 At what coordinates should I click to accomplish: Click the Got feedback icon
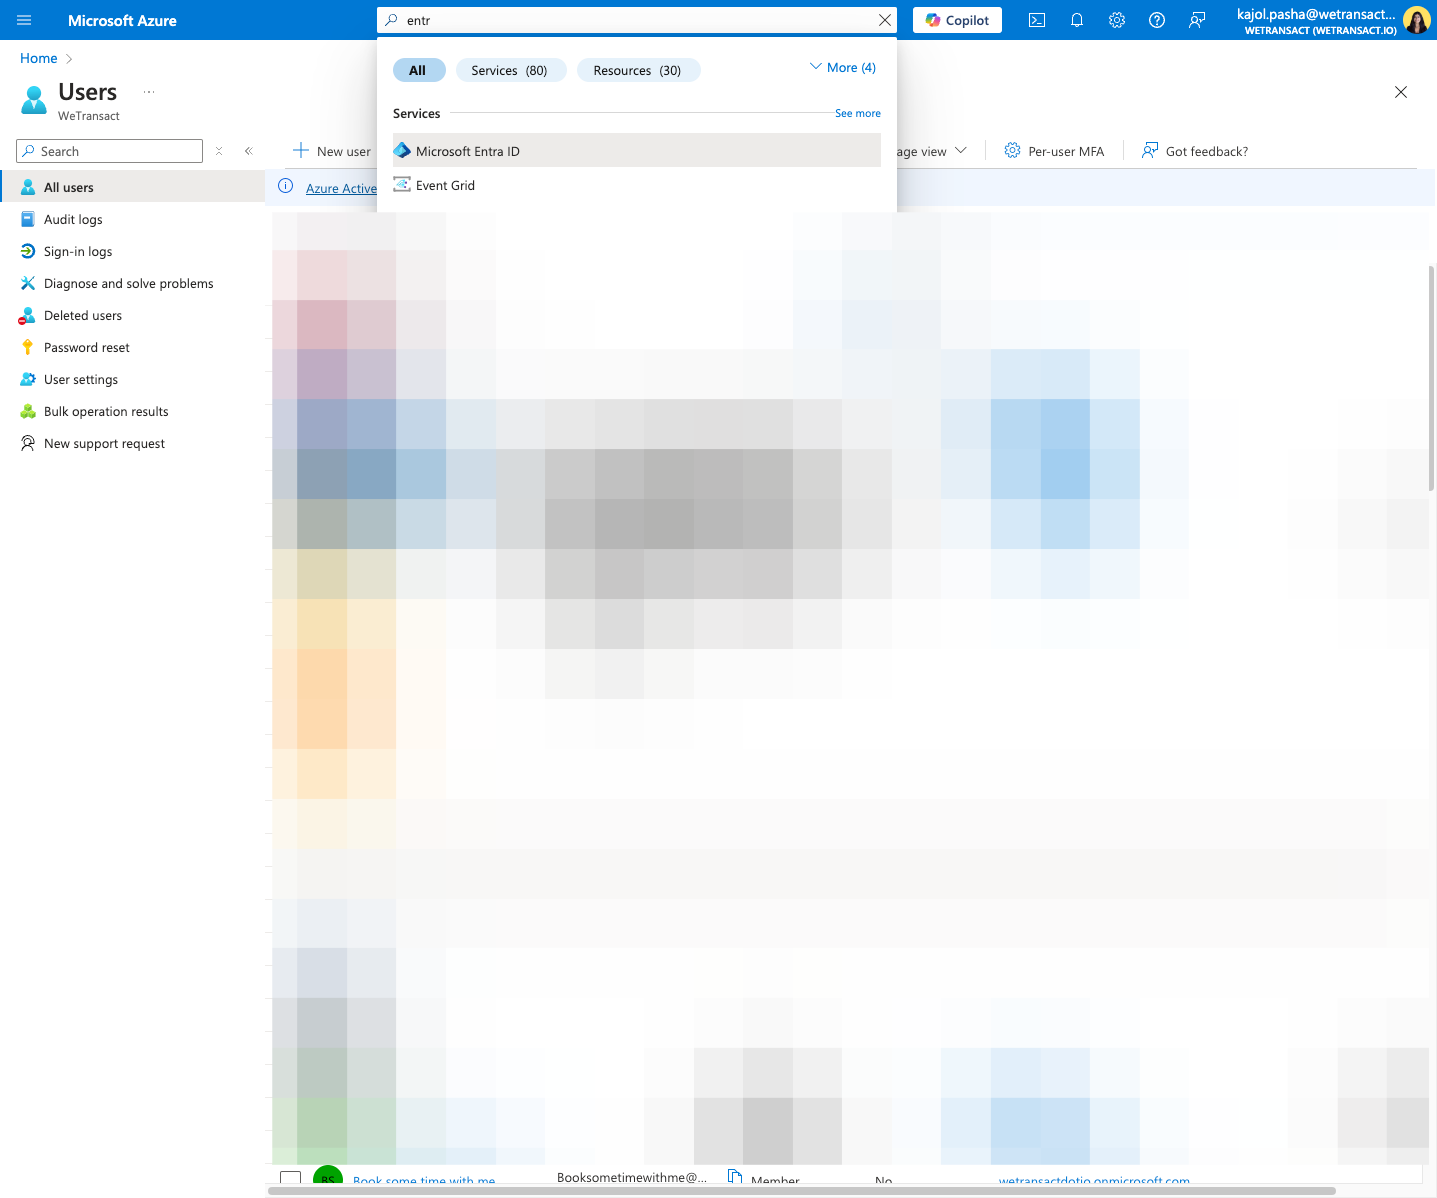[x=1150, y=150]
